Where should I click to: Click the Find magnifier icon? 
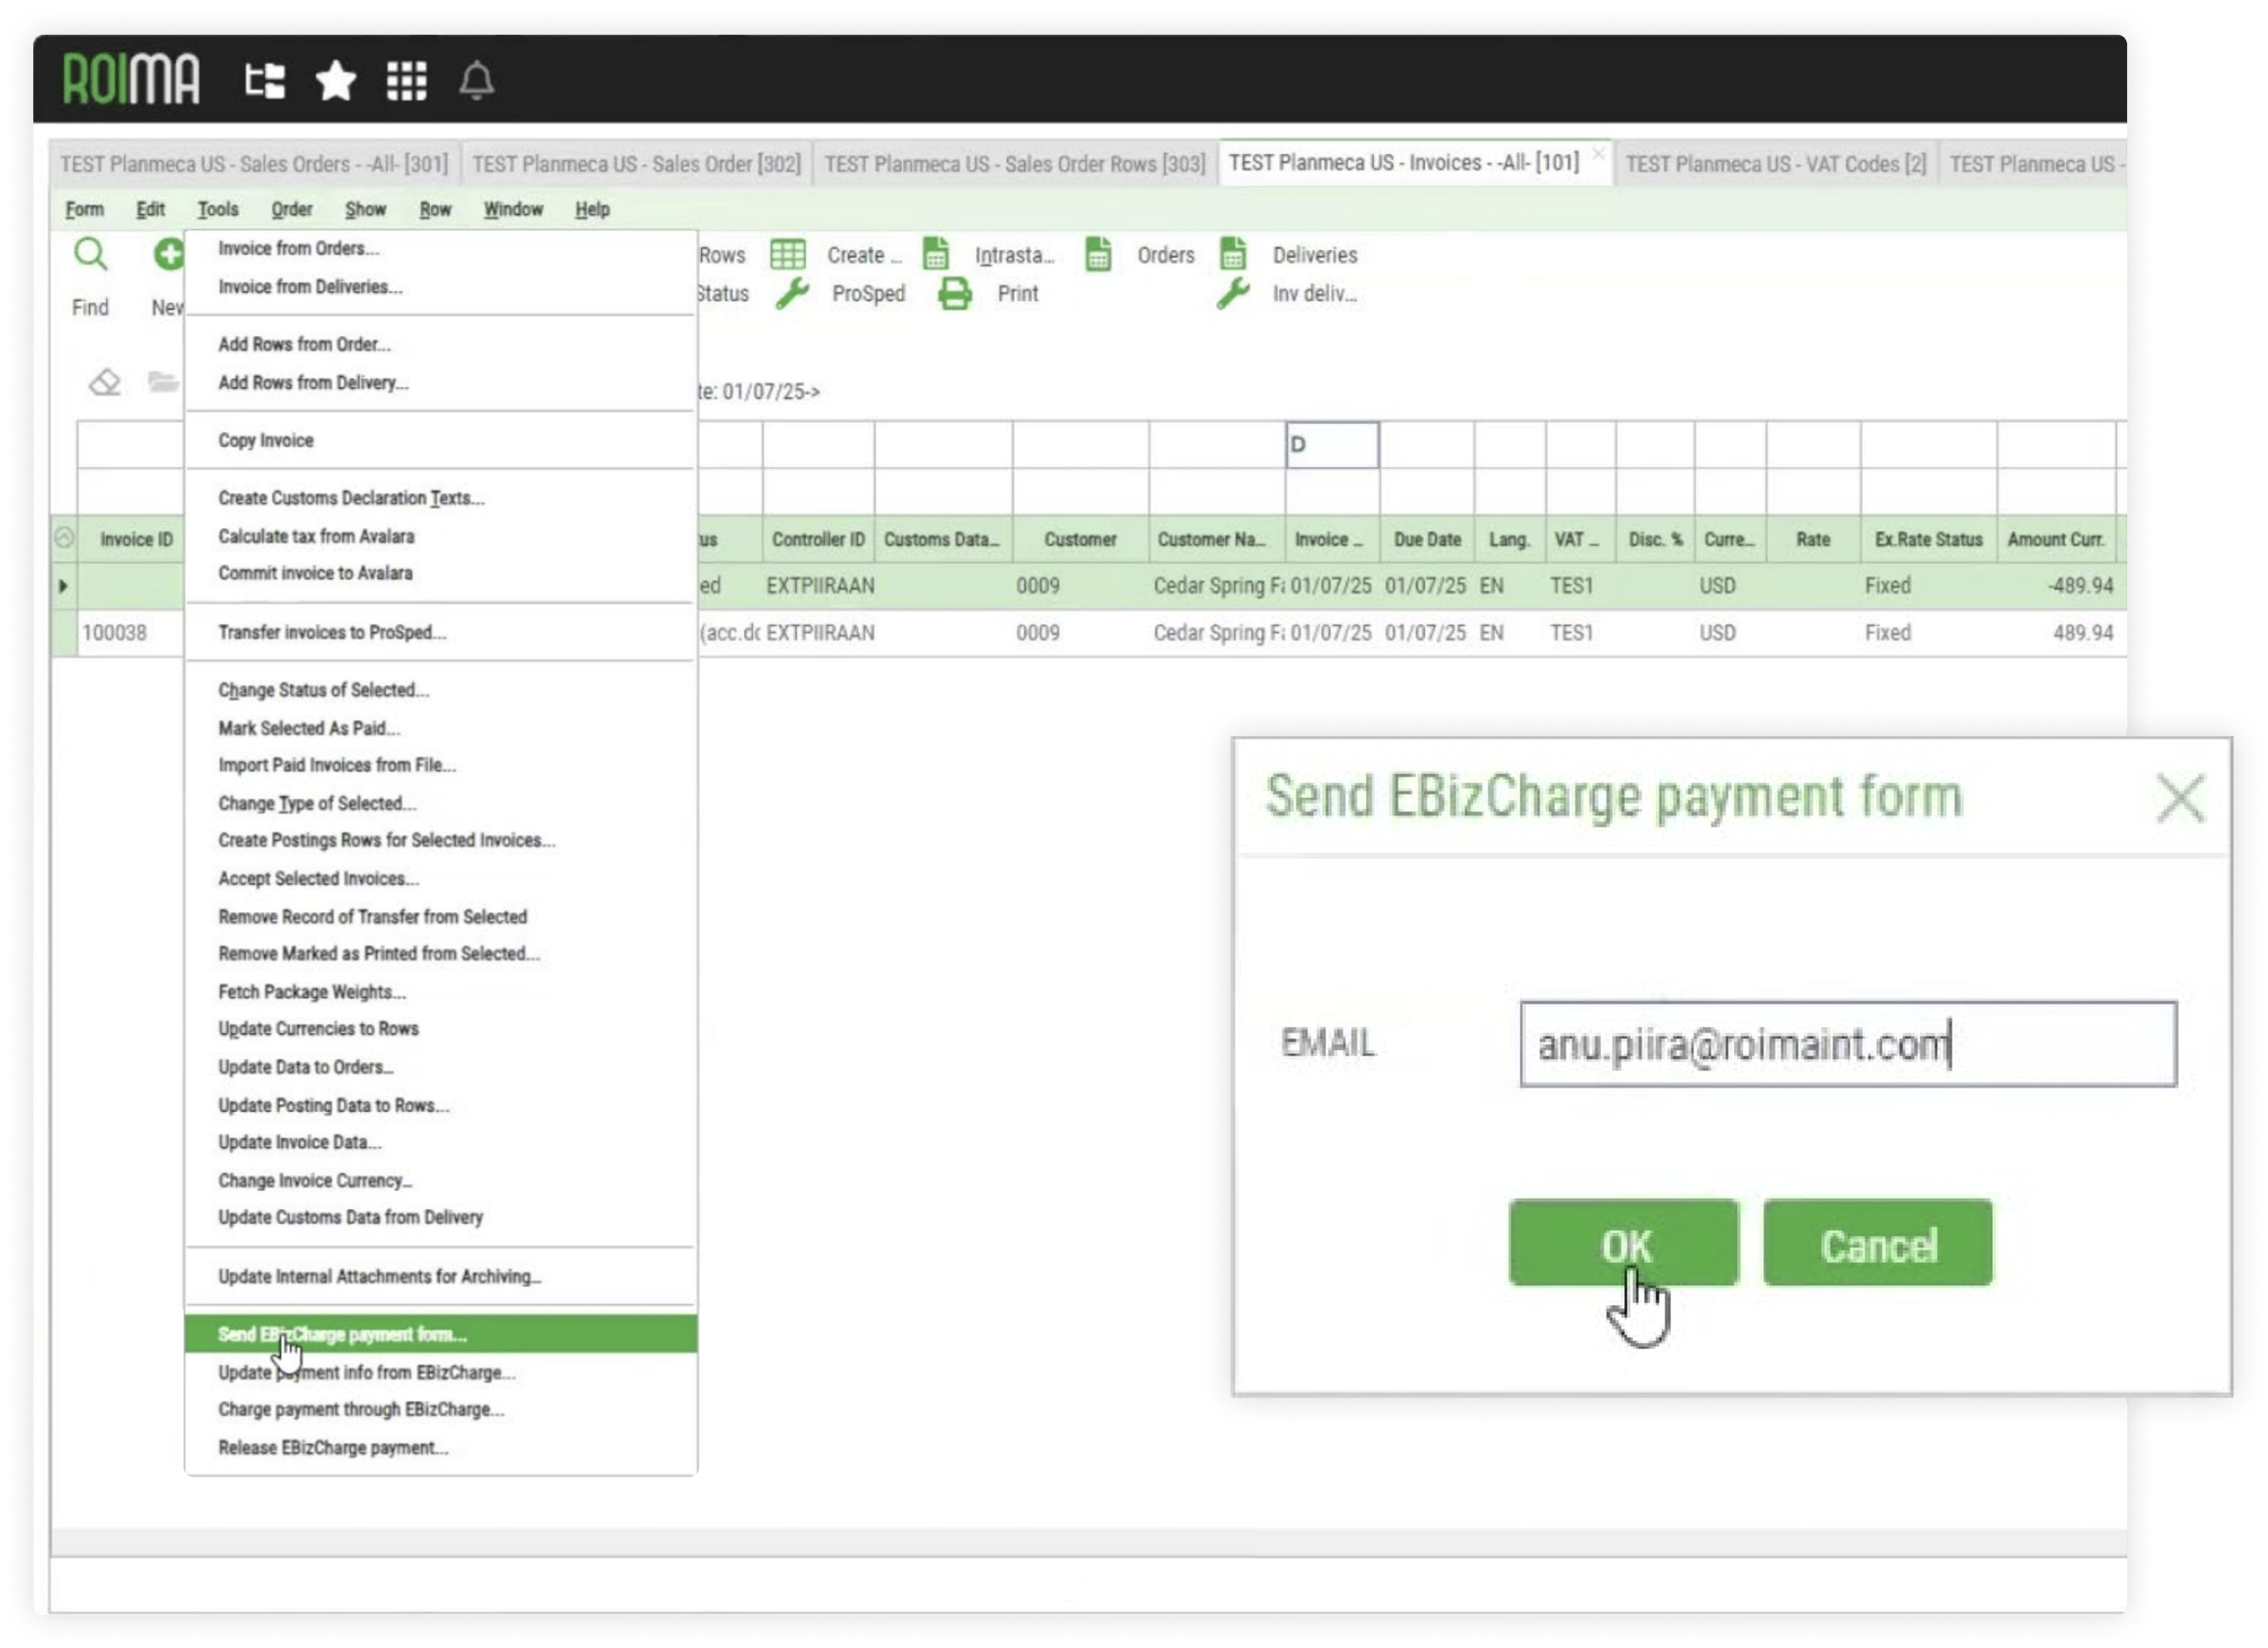click(x=90, y=254)
